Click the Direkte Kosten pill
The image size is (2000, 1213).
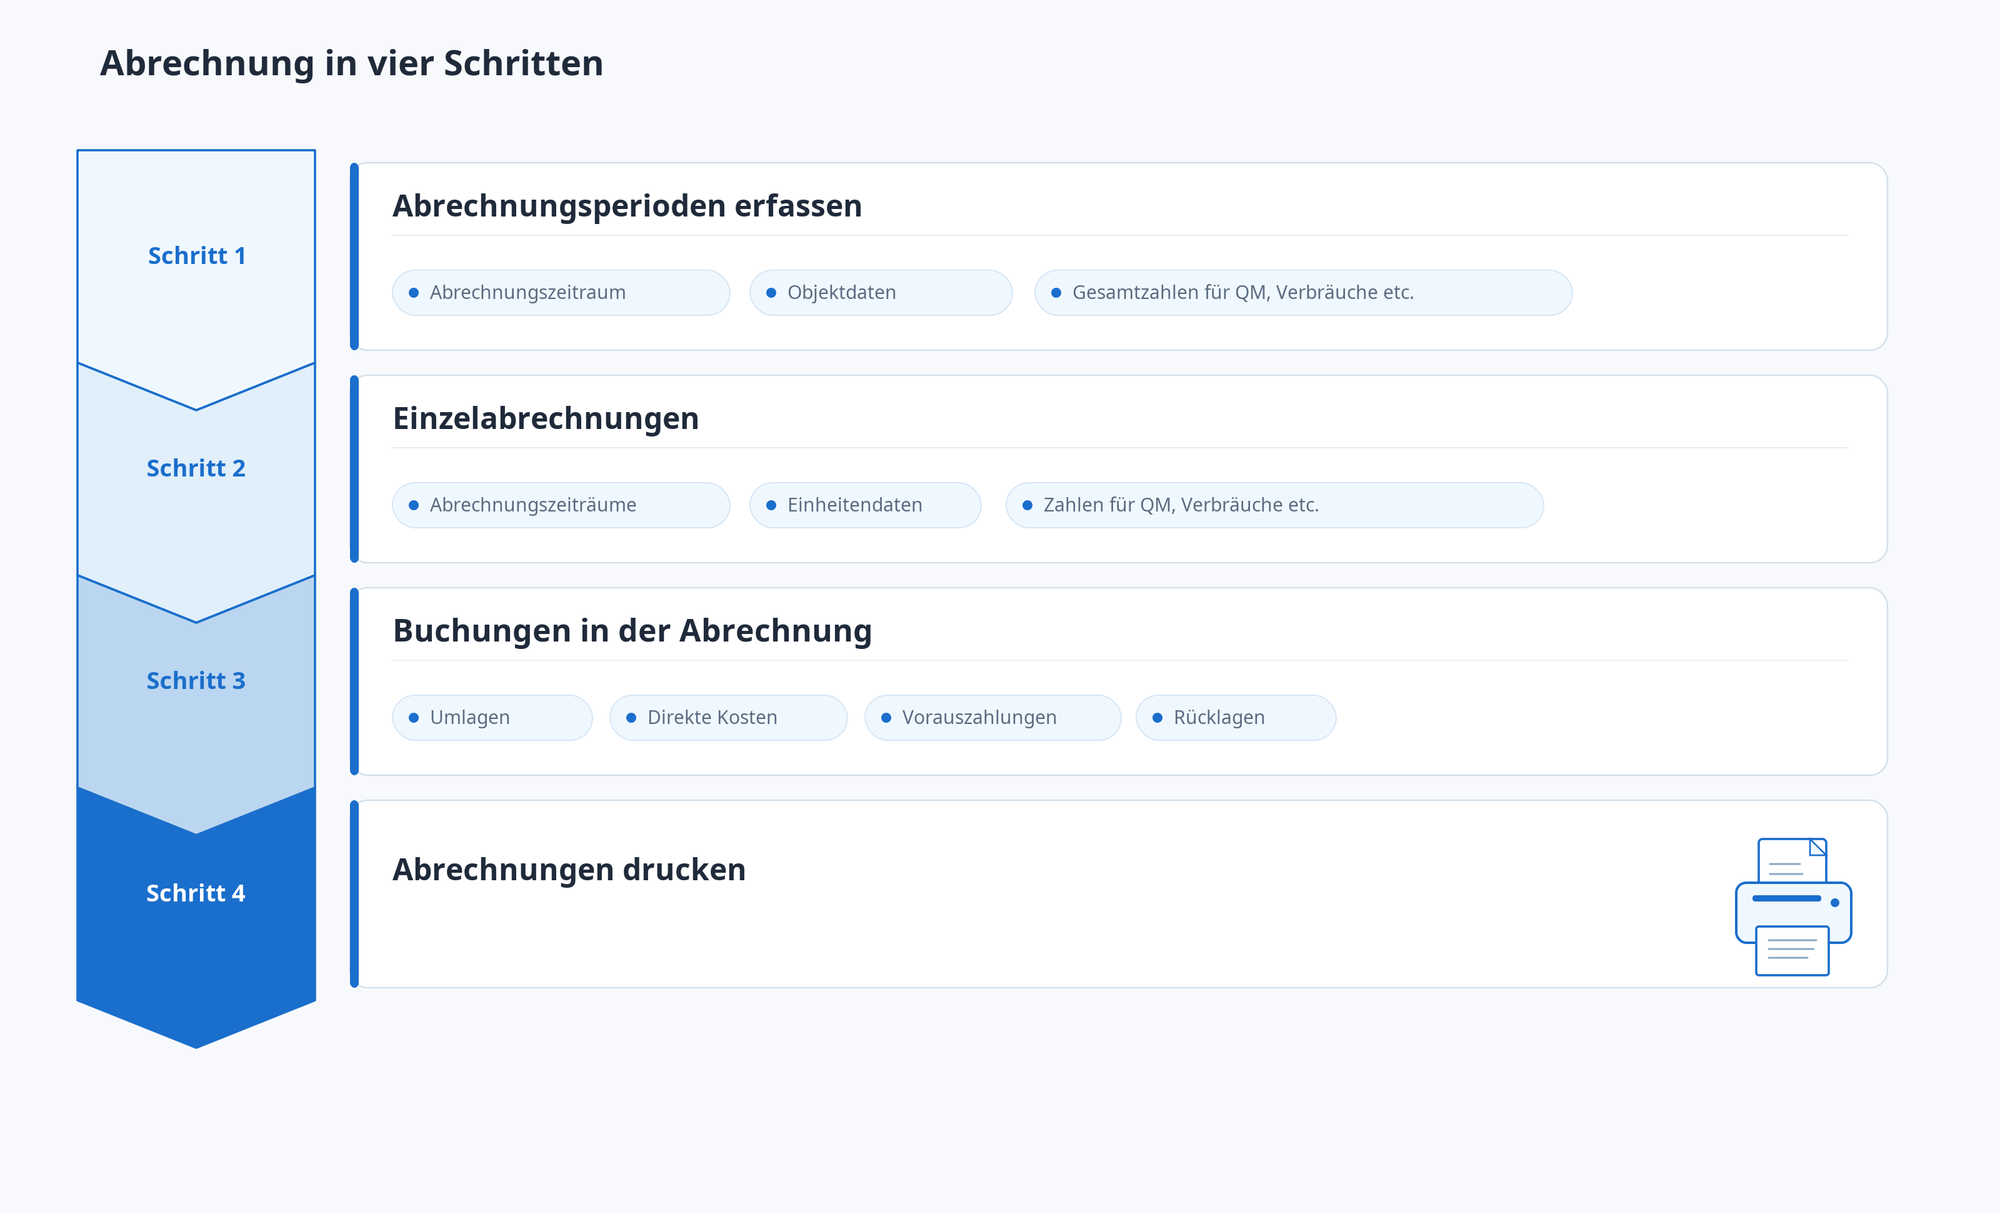click(x=728, y=718)
